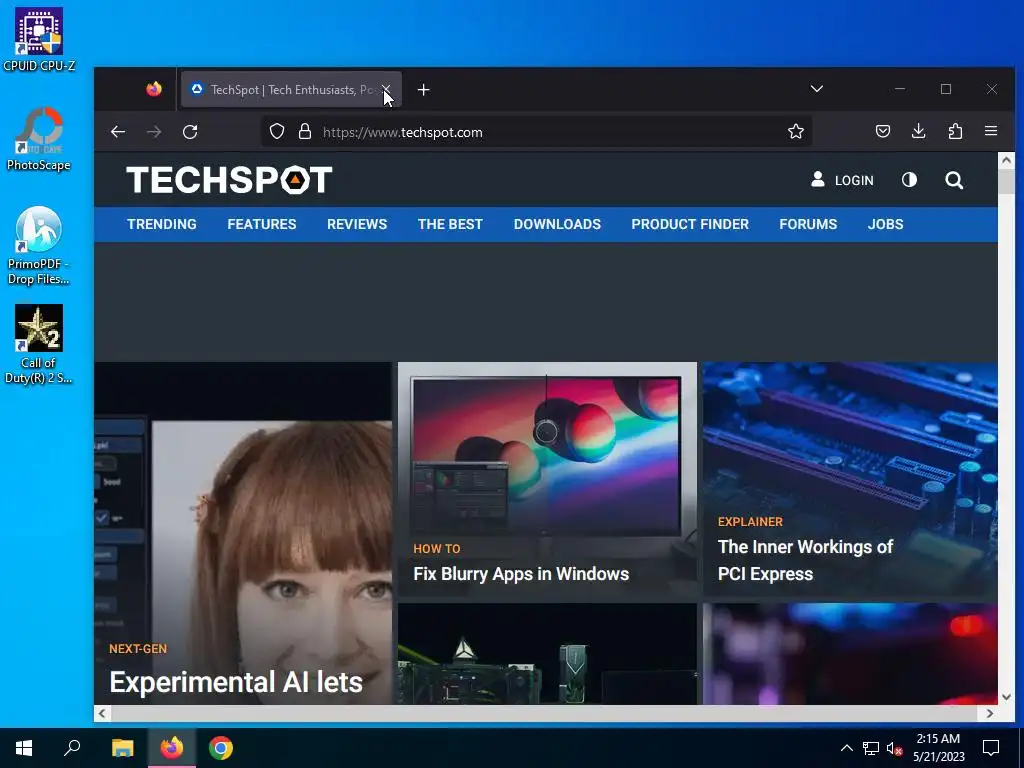Open the PhotoScape desktop shortcut
The height and width of the screenshot is (768, 1024).
[x=39, y=138]
